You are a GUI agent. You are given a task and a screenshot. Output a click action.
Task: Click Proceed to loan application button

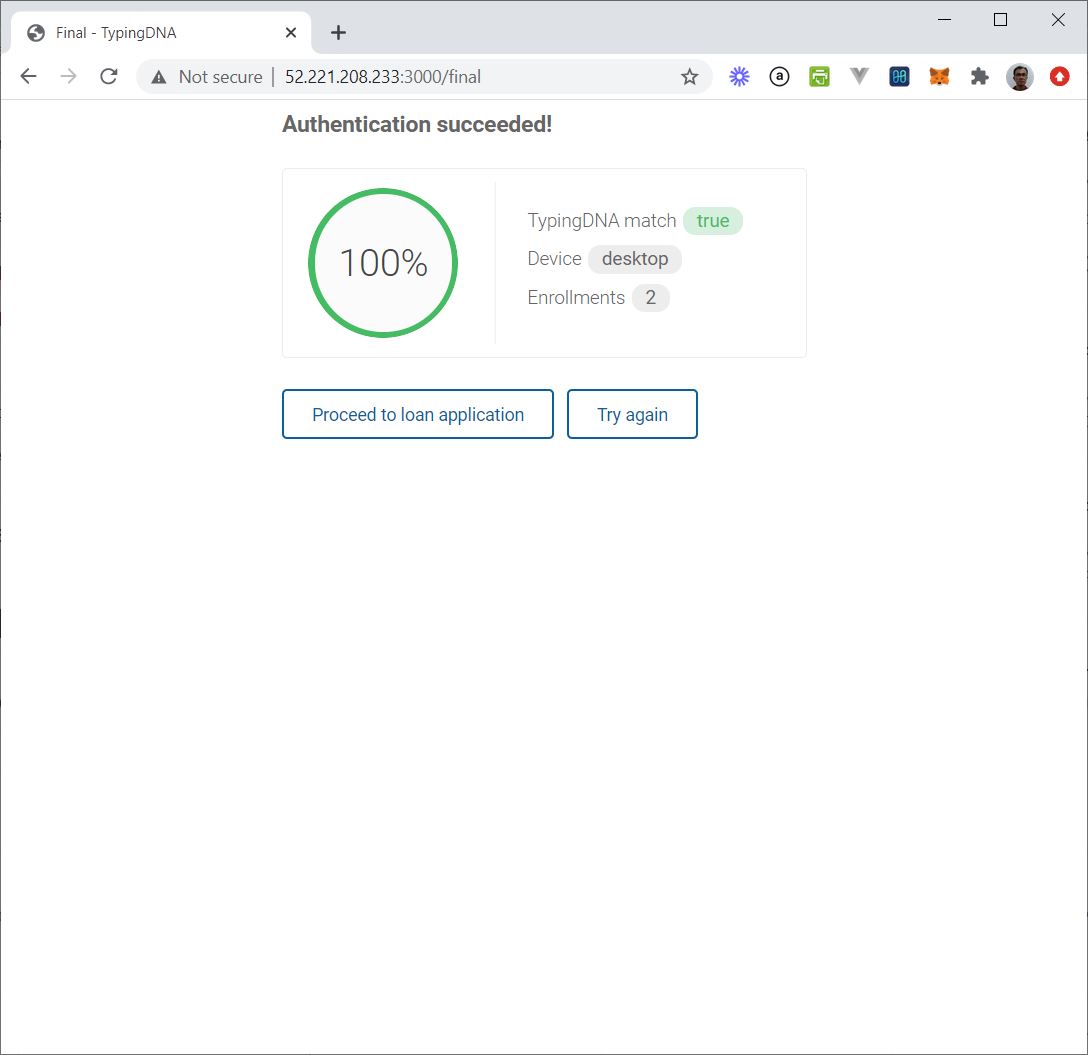click(x=418, y=414)
